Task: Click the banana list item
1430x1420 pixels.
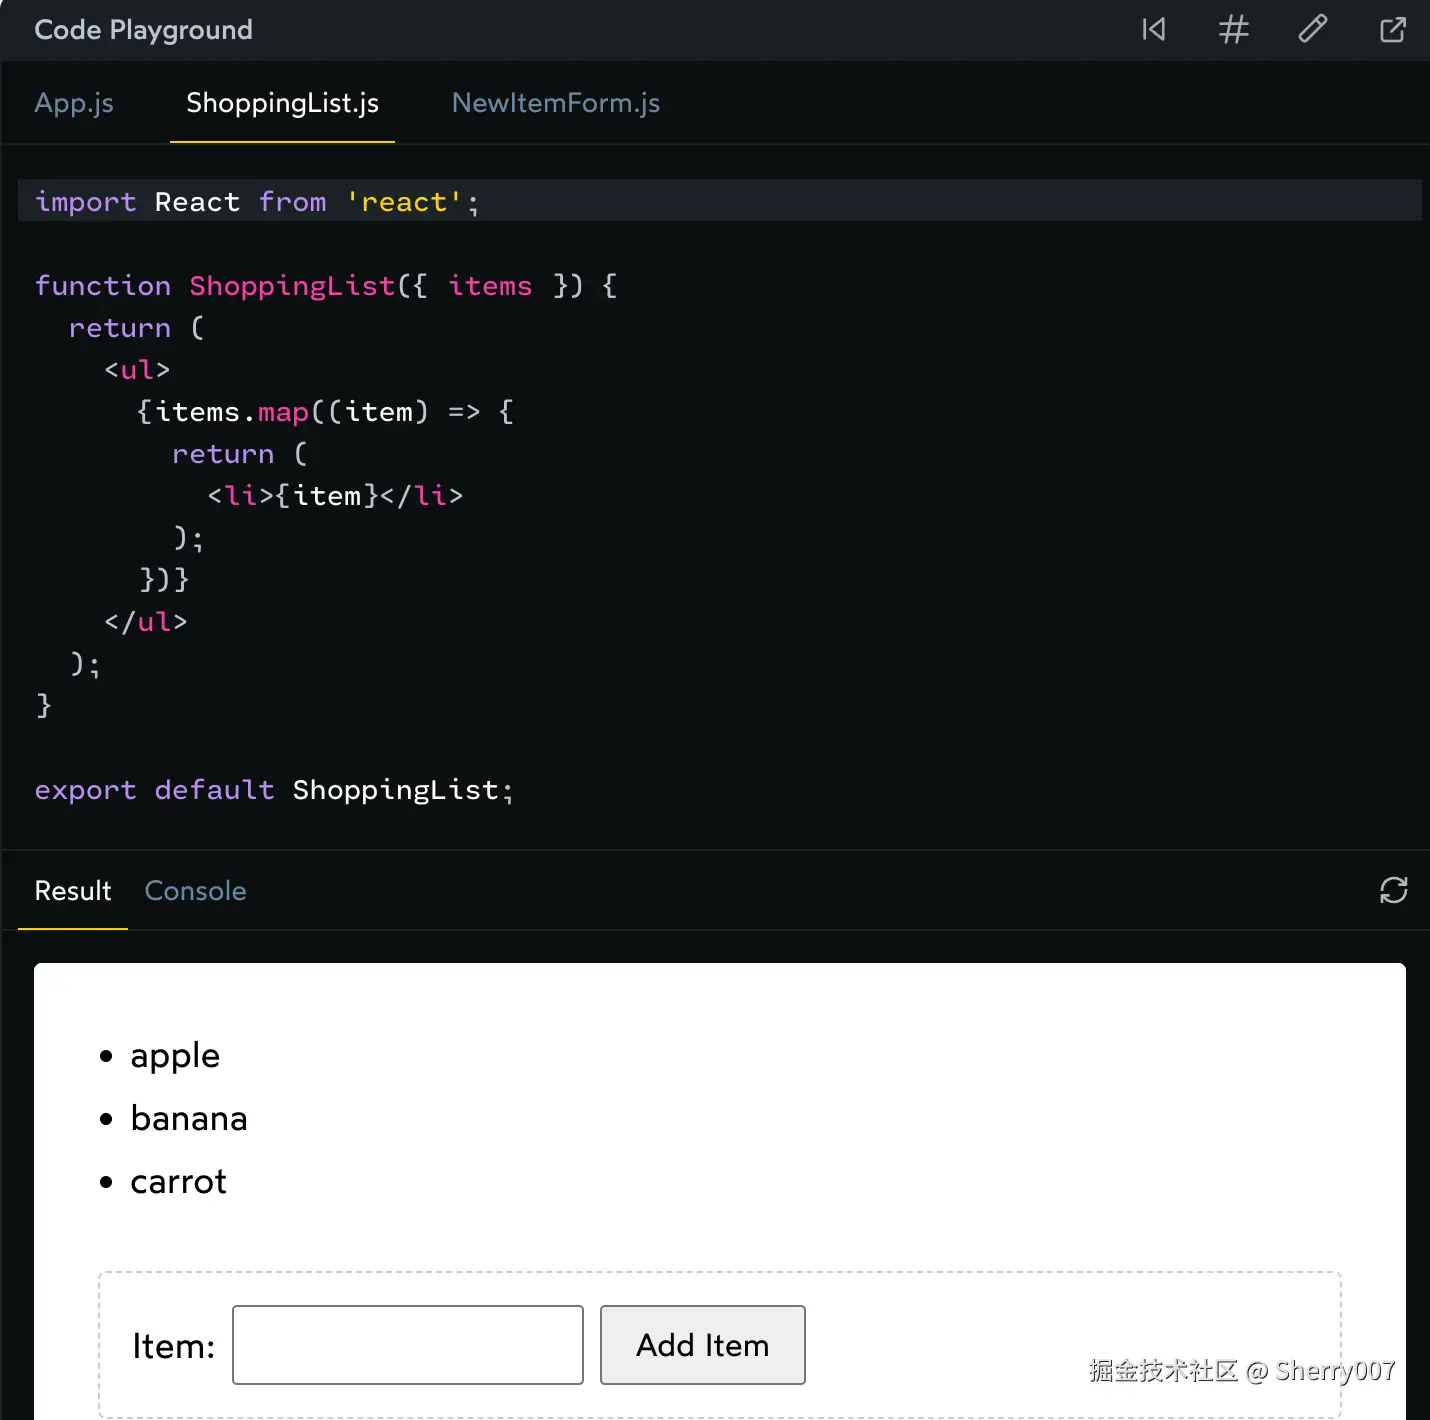Action: coord(189,1119)
